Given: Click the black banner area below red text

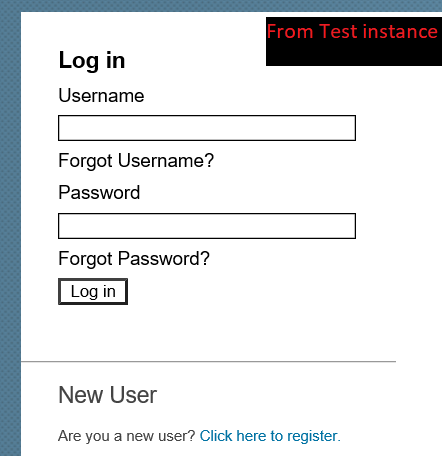Looking at the screenshot, I should [354, 53].
